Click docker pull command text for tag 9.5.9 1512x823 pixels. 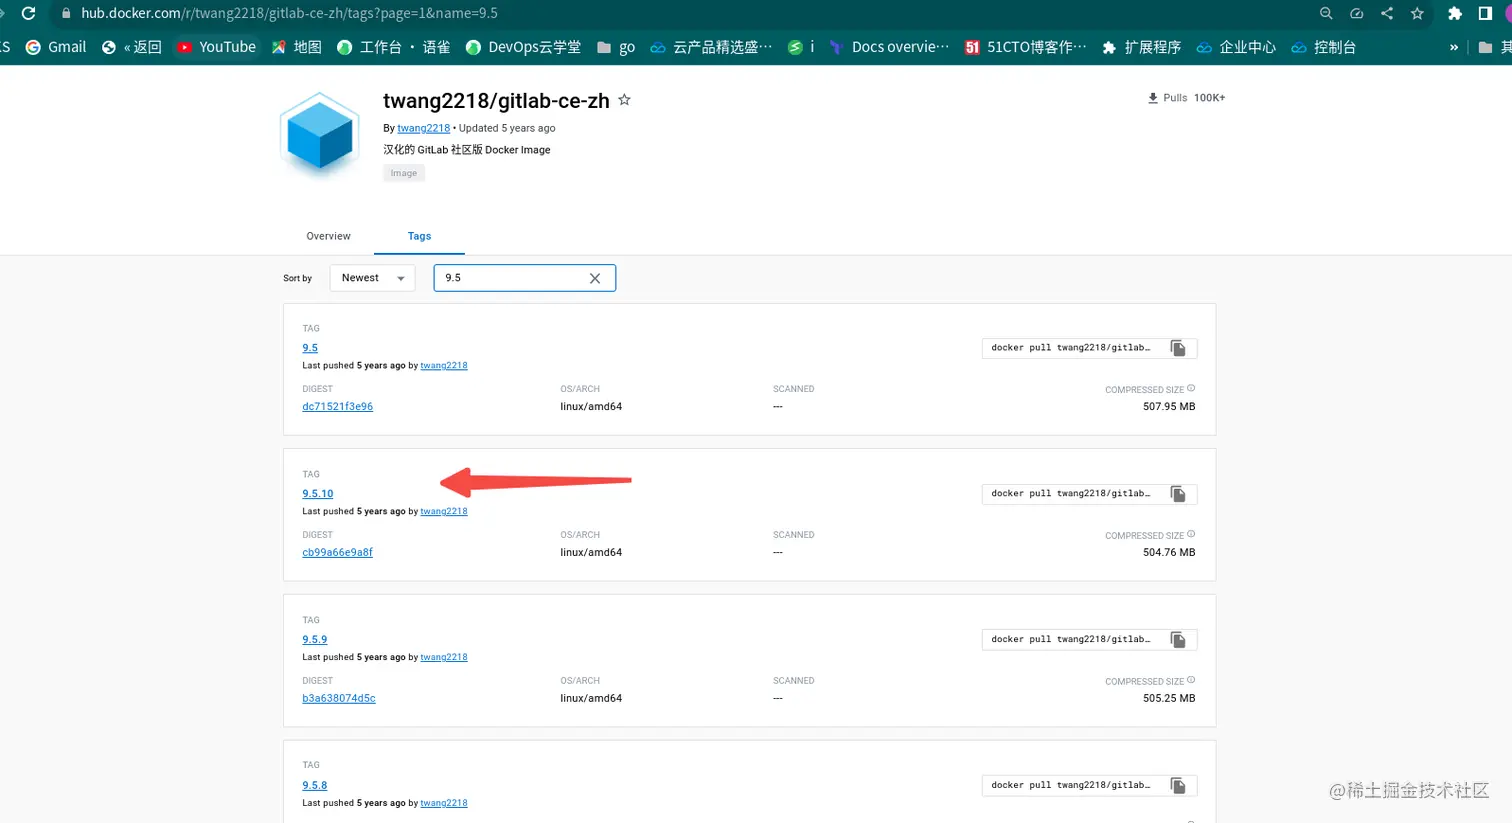(x=1070, y=640)
